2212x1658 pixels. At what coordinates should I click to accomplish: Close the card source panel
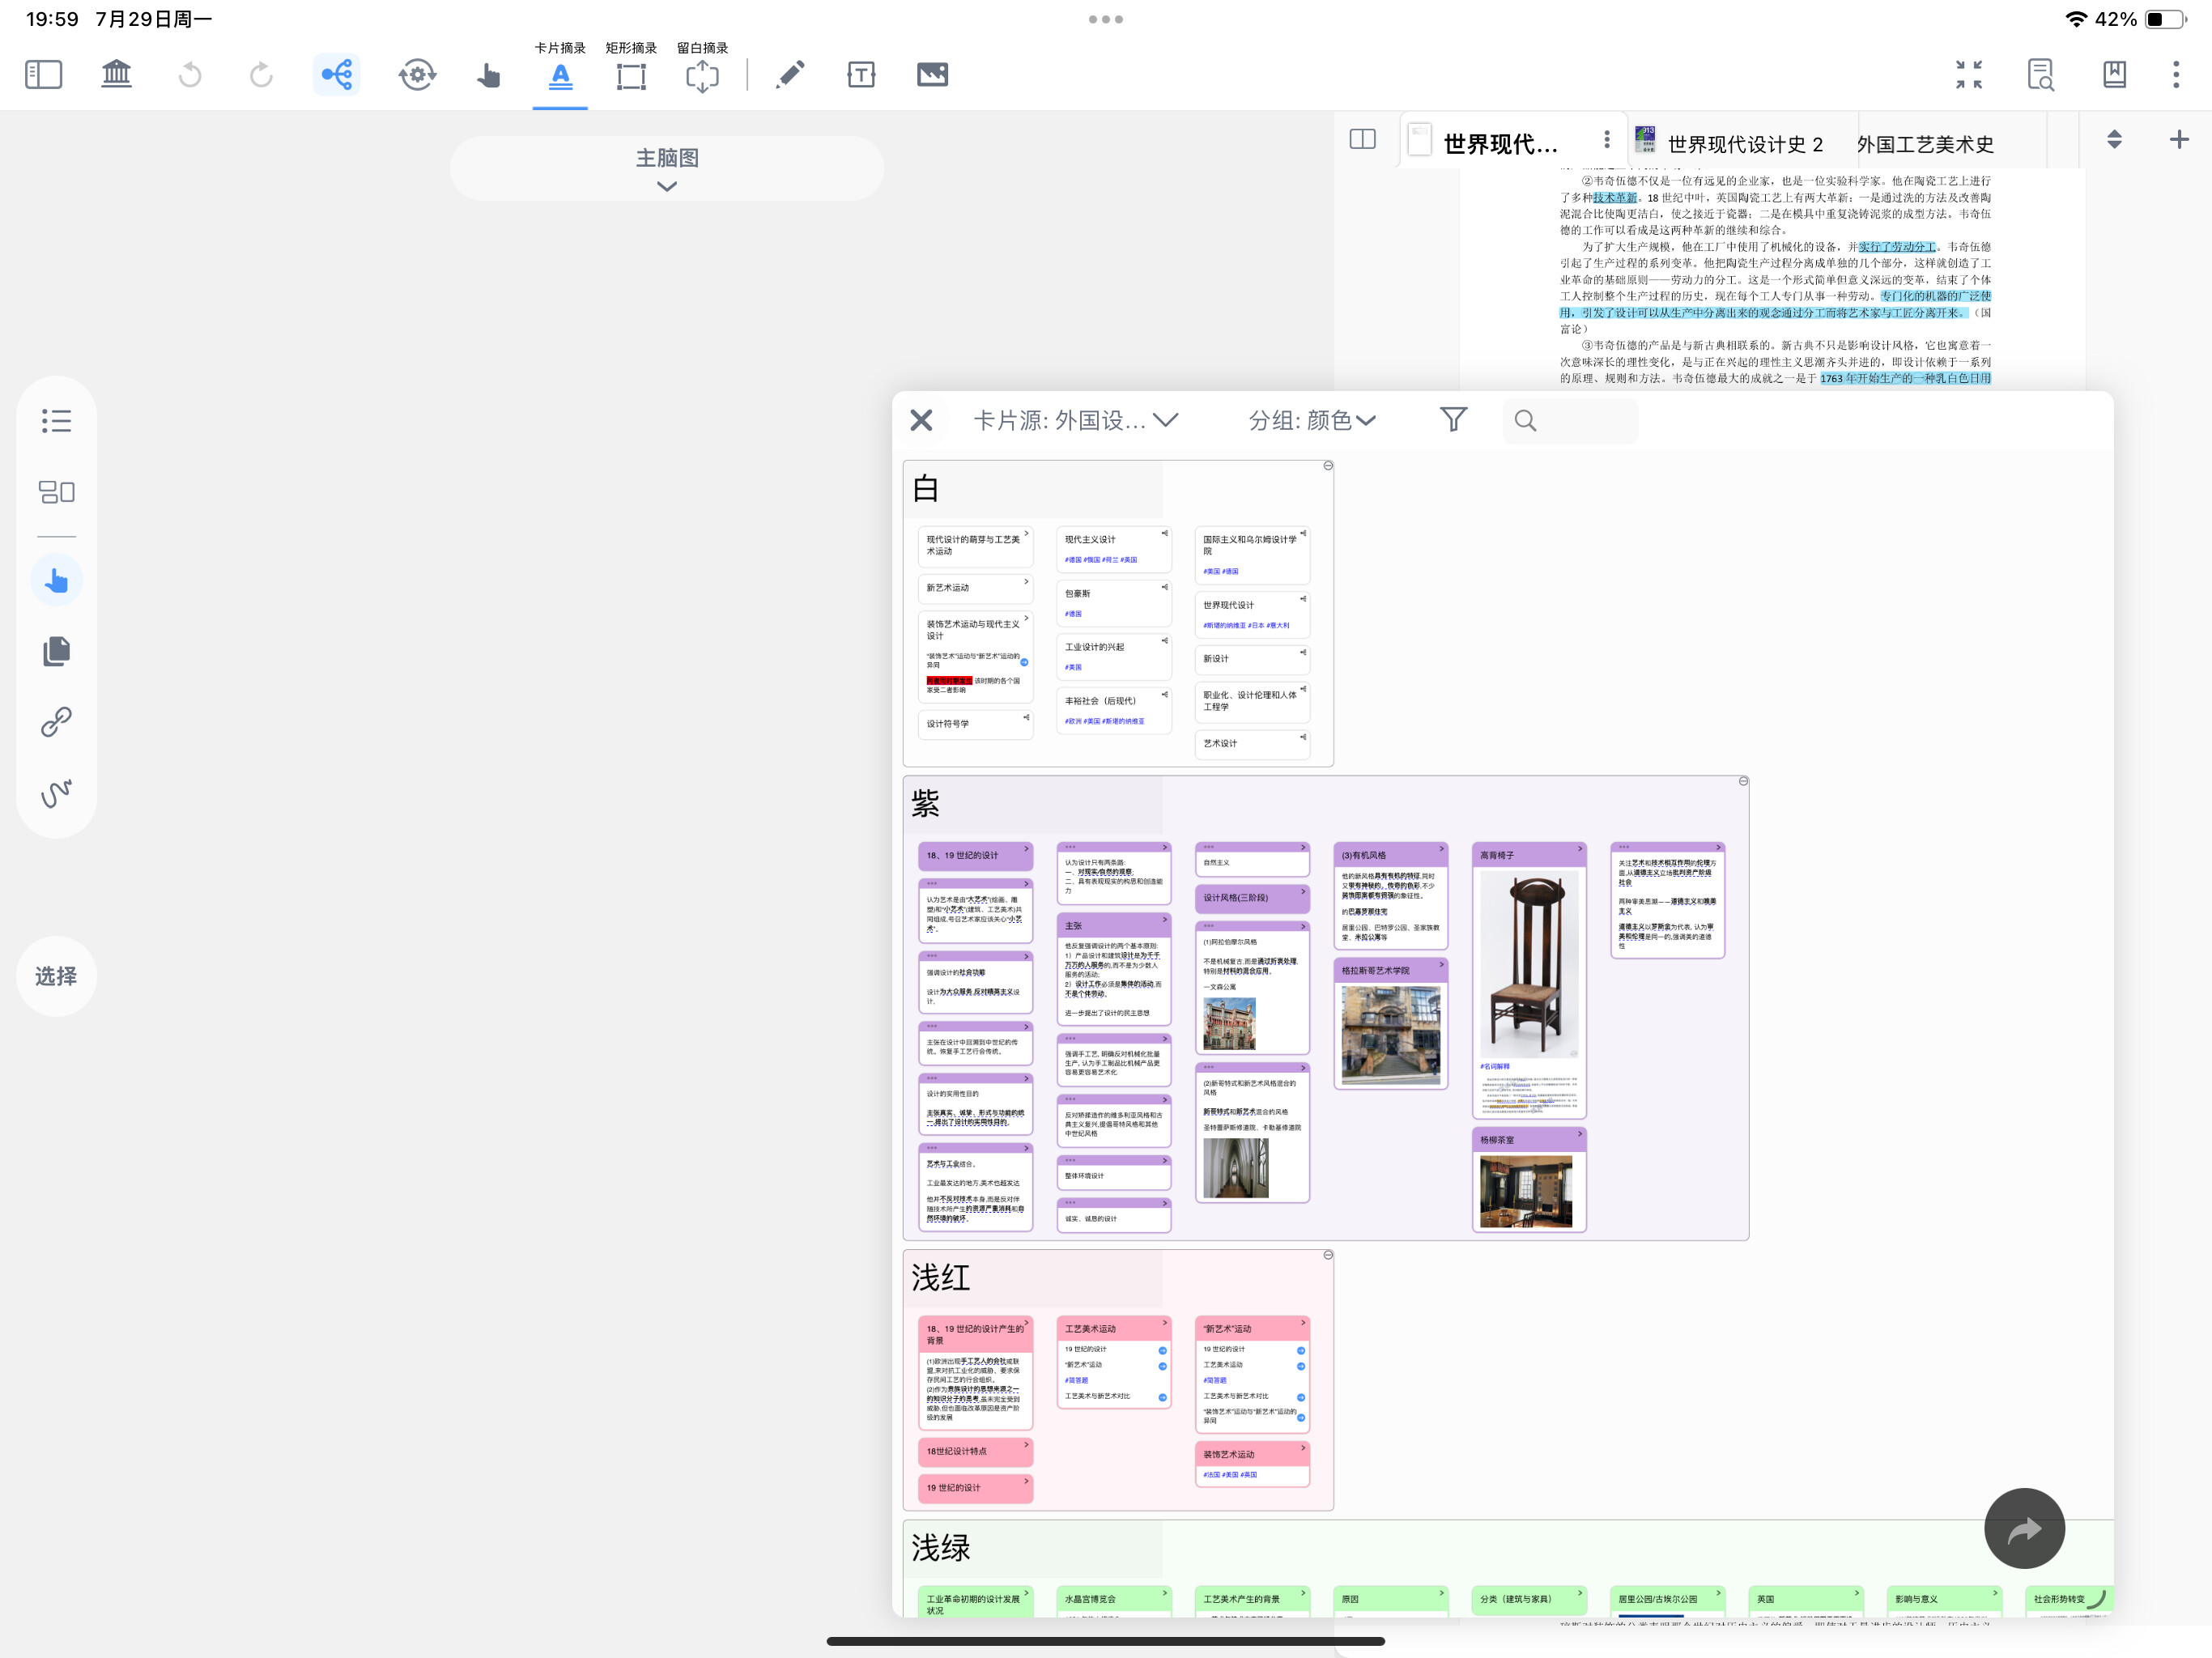coord(921,420)
